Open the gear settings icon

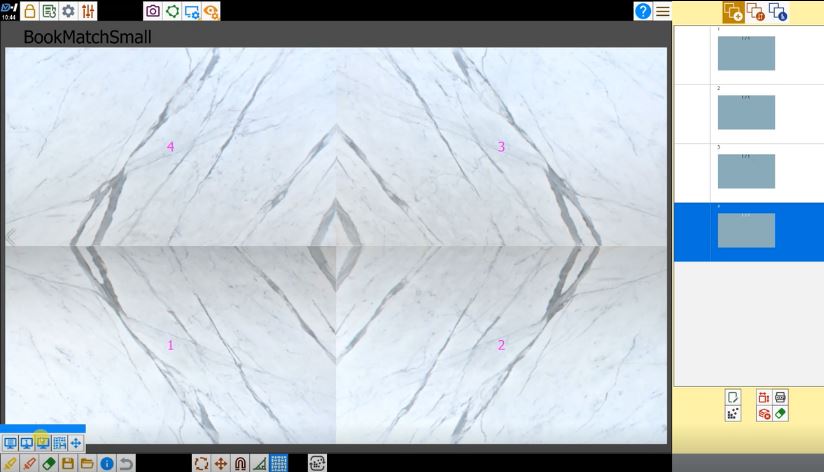click(68, 11)
